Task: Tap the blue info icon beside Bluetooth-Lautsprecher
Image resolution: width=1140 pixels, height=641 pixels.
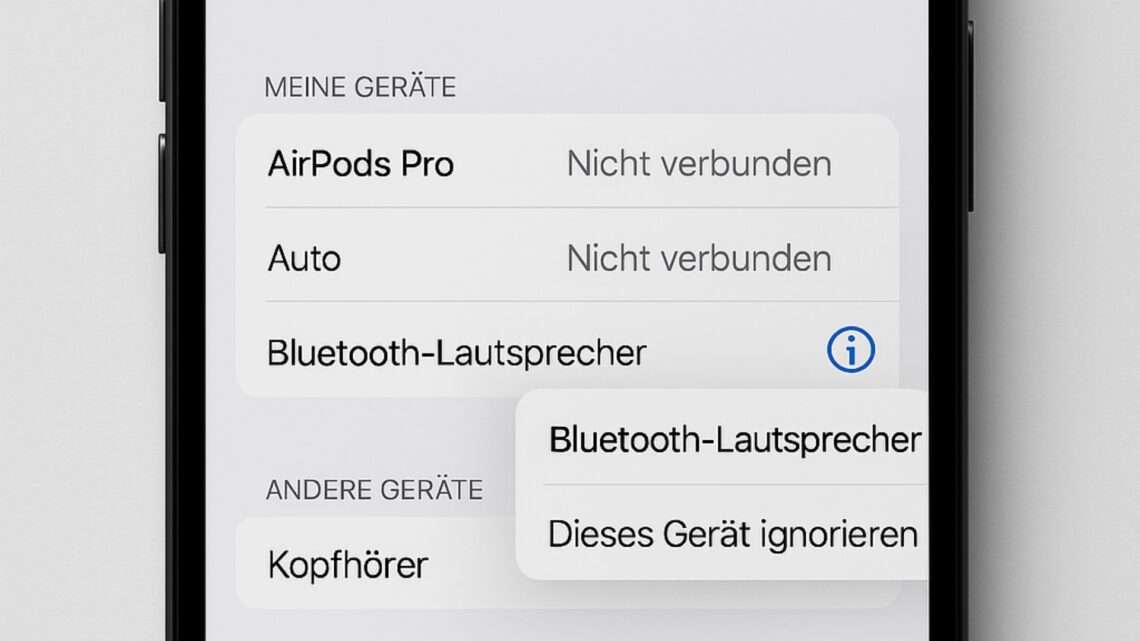Action: tap(850, 350)
